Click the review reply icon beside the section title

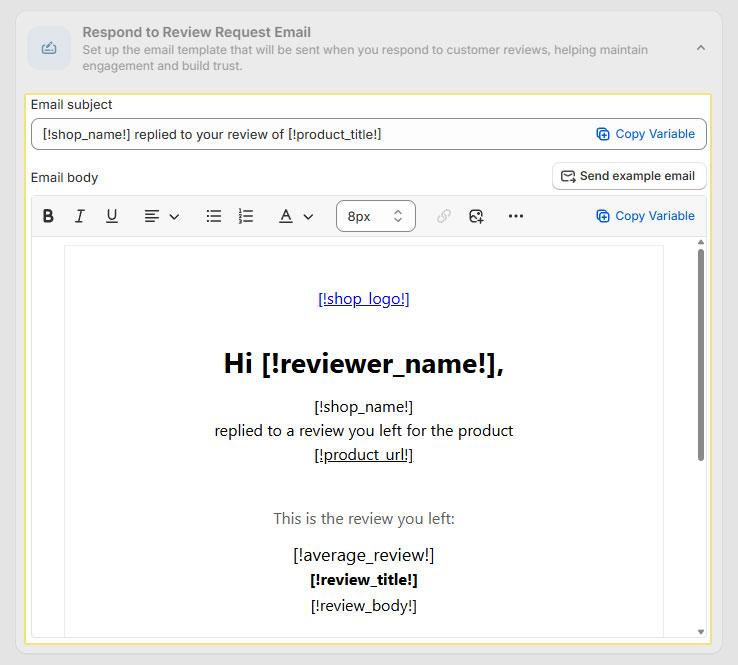coord(49,48)
